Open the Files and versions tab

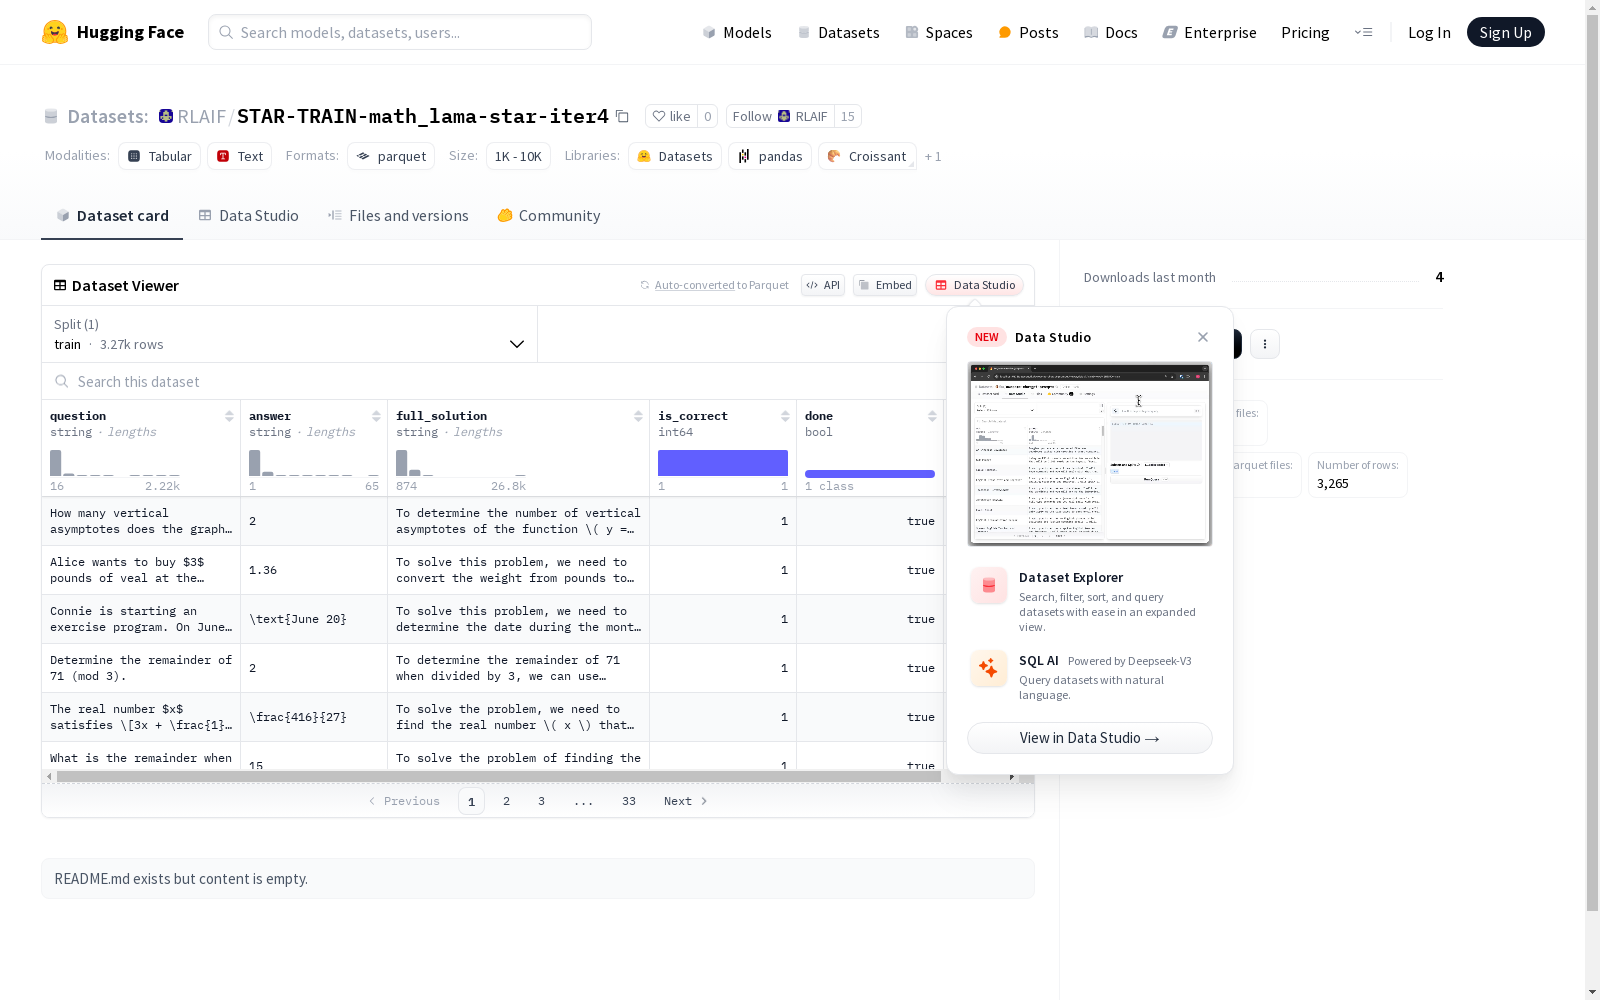pyautogui.click(x=398, y=216)
